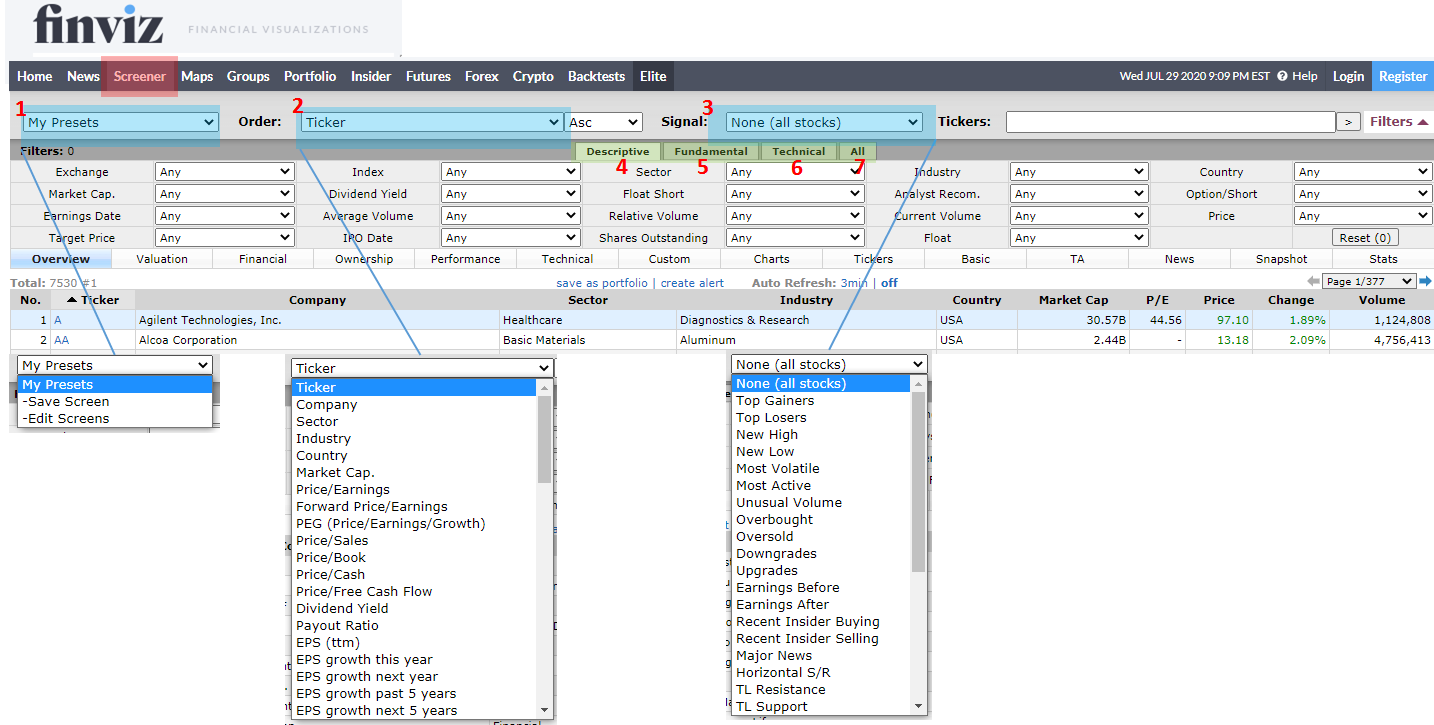This screenshot has width=1434, height=725.
Task: Select the Charts view tab
Action: point(771,259)
